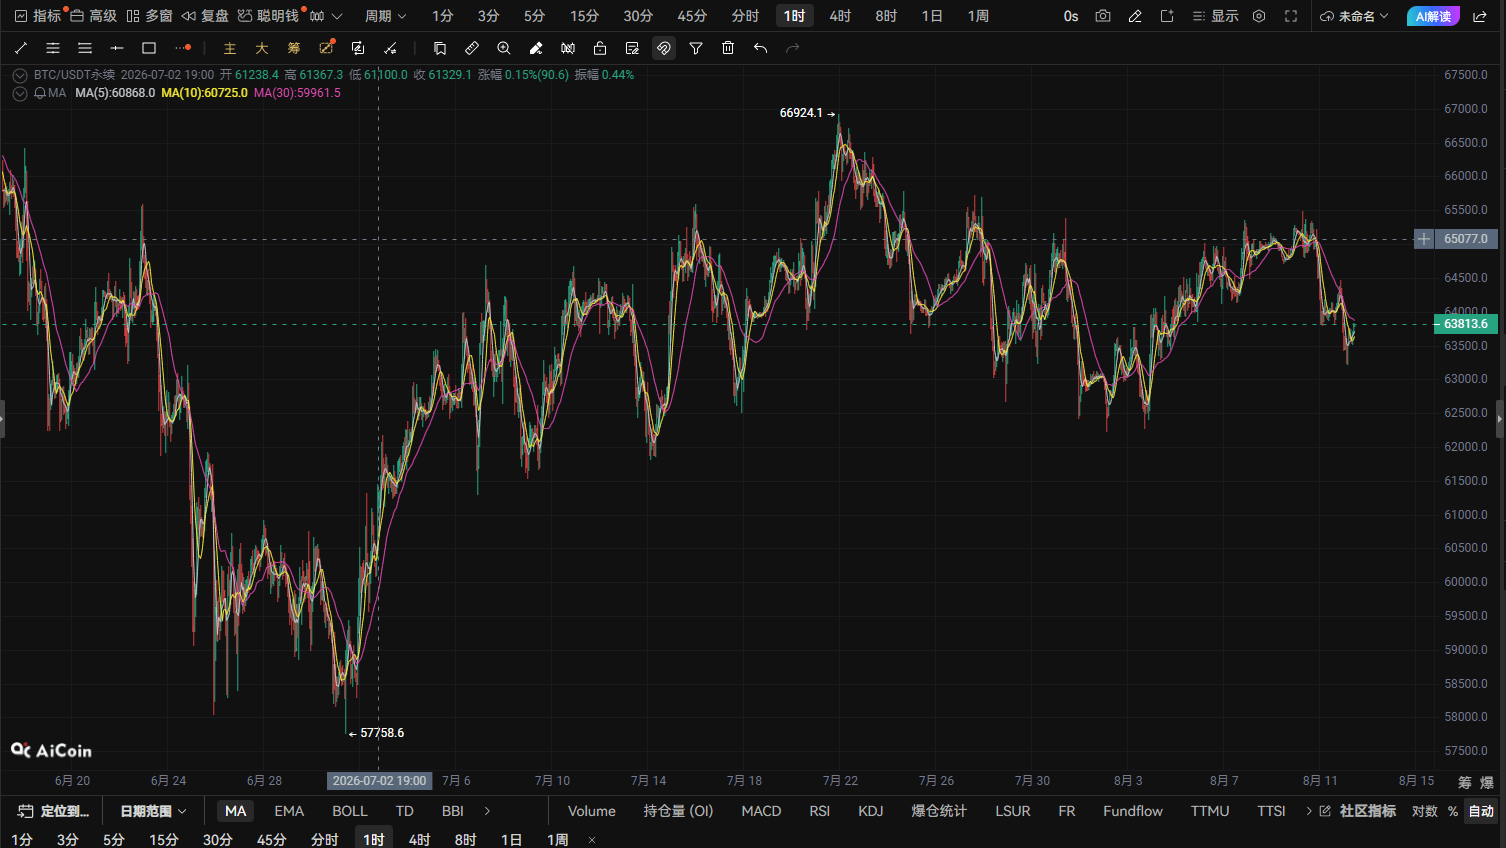Lock drawings with the padlock icon
The image size is (1506, 848).
click(600, 48)
